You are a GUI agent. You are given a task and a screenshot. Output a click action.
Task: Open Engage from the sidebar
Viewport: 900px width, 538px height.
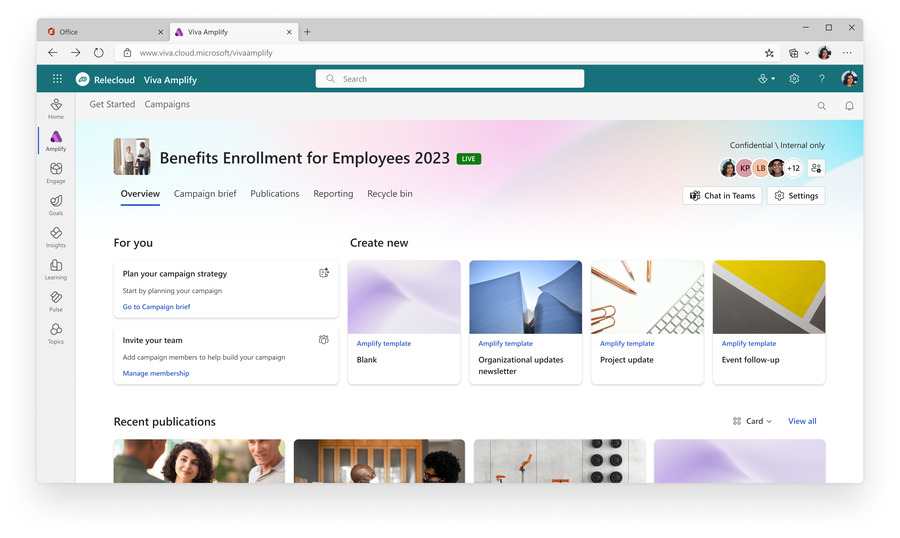pyautogui.click(x=56, y=173)
